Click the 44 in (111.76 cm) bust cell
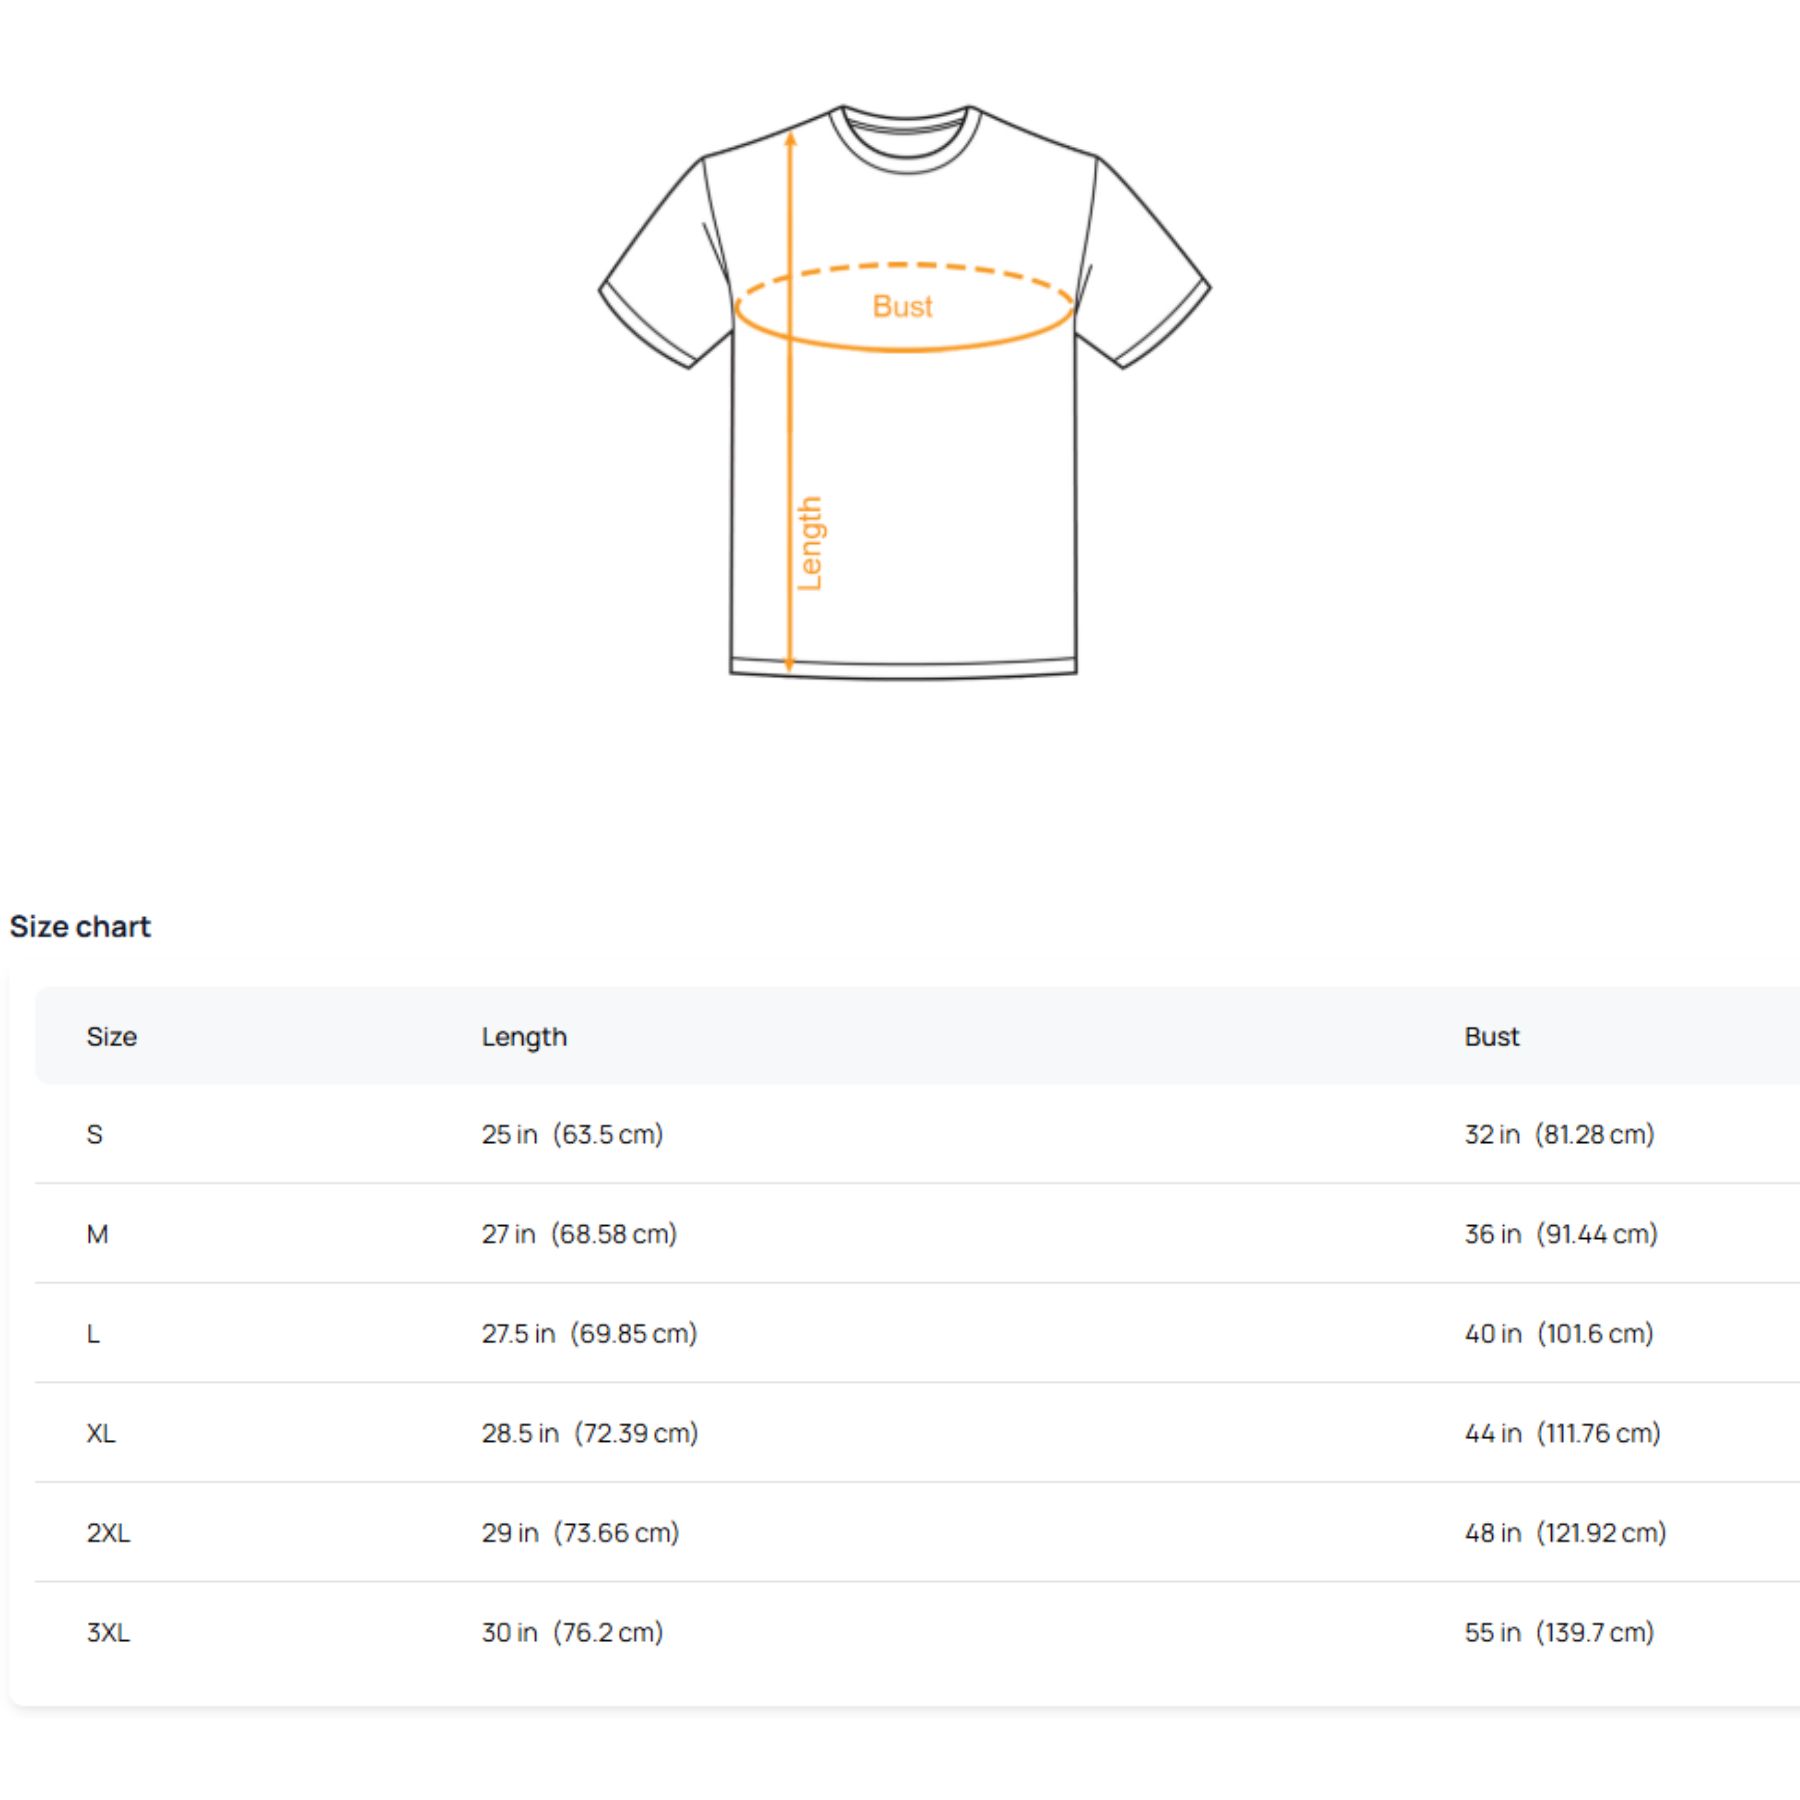Image resolution: width=1800 pixels, height=1800 pixels. (1562, 1433)
